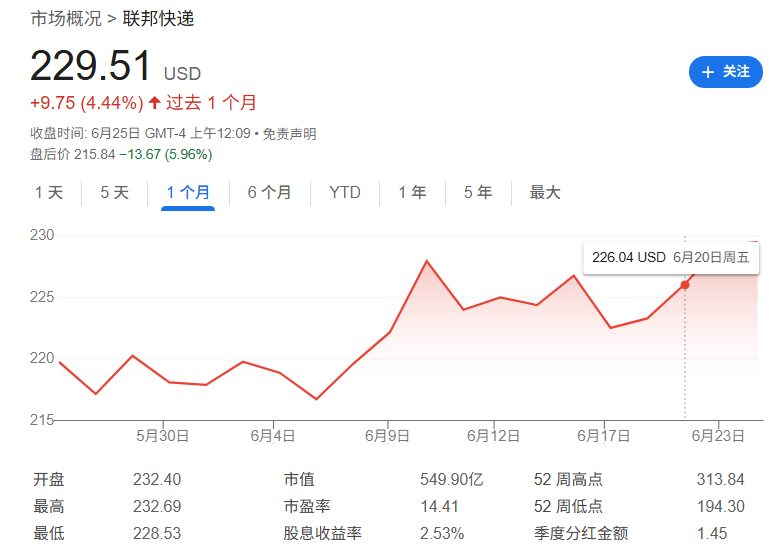Select the 最大 range tab
778x551 pixels.
pos(545,193)
